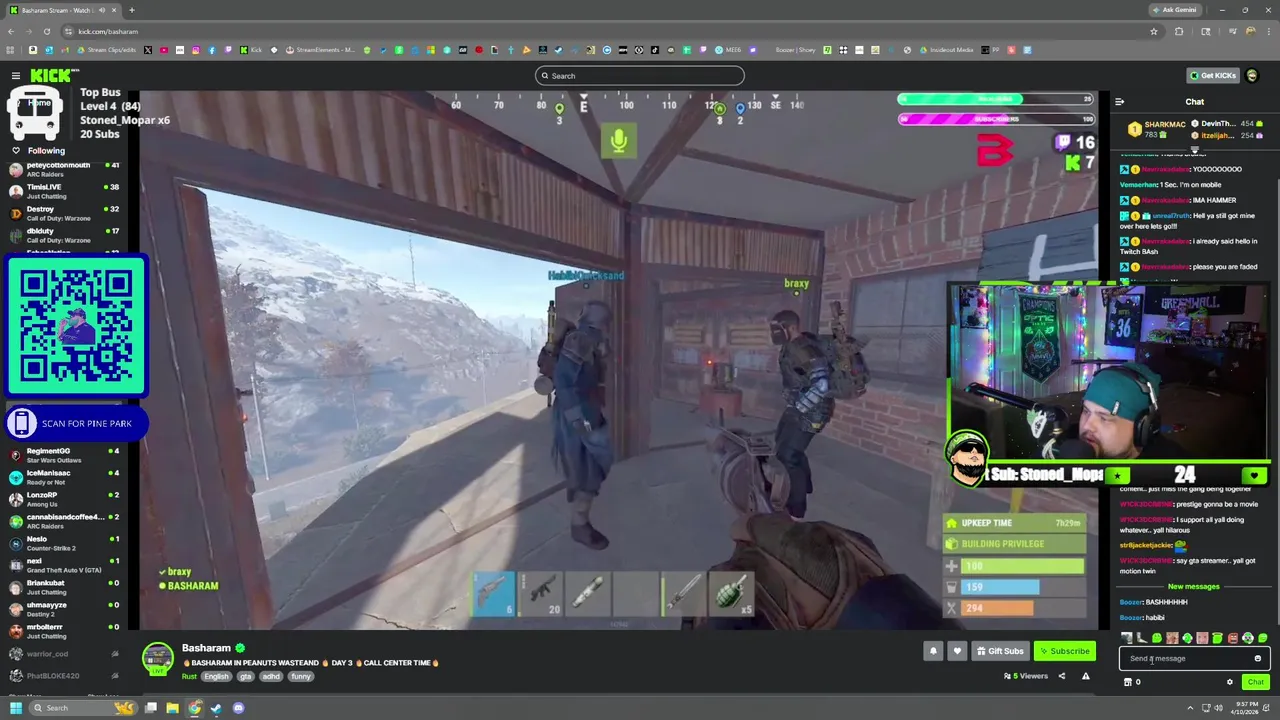The width and height of the screenshot is (1280, 720).
Task: Bookmark this page with star icon
Action: coord(1154,31)
